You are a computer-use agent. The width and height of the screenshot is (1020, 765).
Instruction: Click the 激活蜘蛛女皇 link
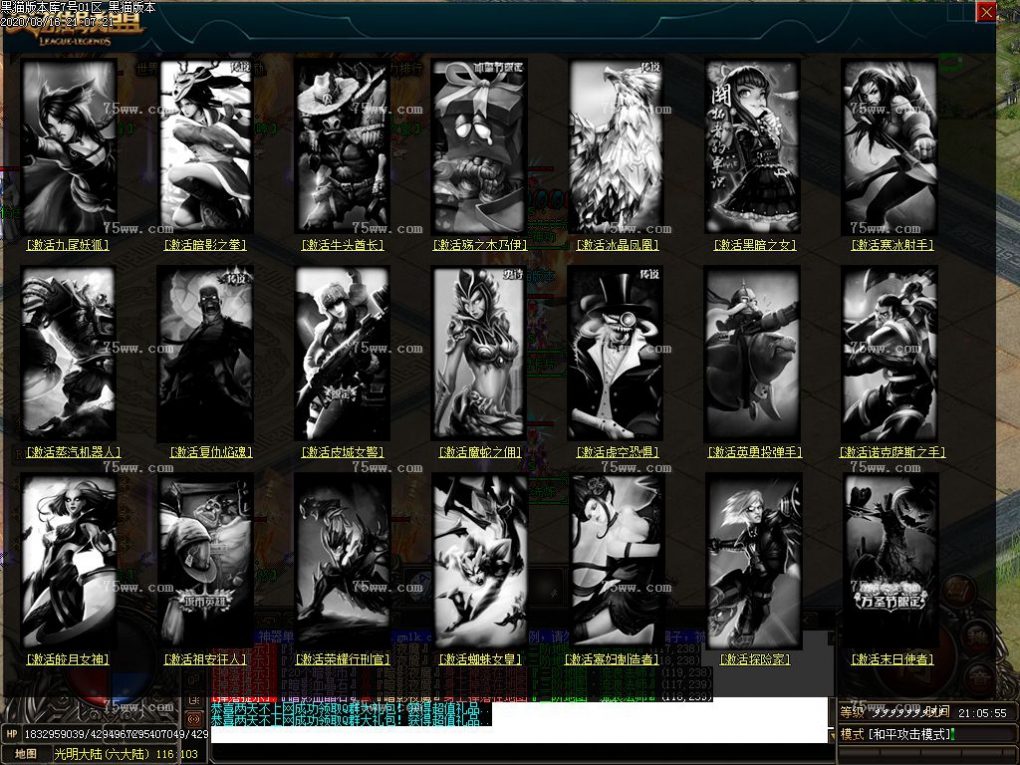tap(479, 659)
